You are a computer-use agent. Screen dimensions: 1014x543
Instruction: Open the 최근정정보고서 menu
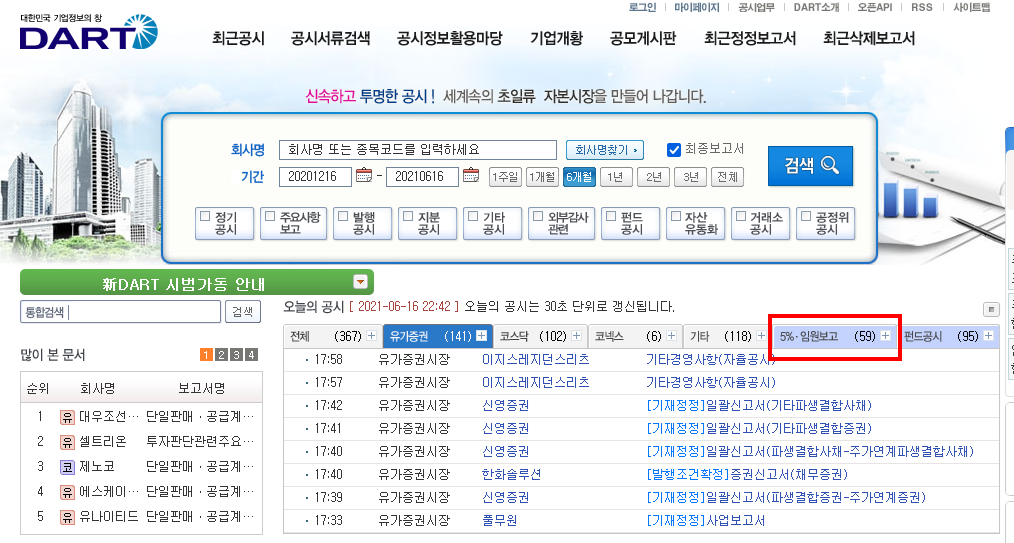point(750,38)
